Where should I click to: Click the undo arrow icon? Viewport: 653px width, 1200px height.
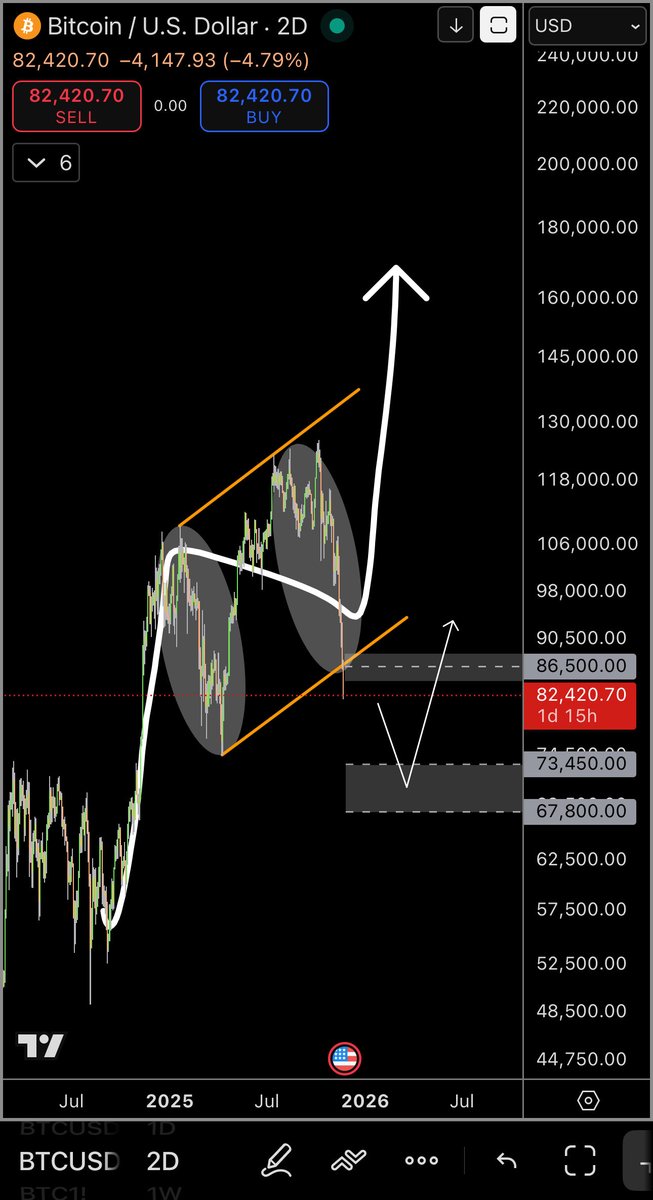point(506,1160)
